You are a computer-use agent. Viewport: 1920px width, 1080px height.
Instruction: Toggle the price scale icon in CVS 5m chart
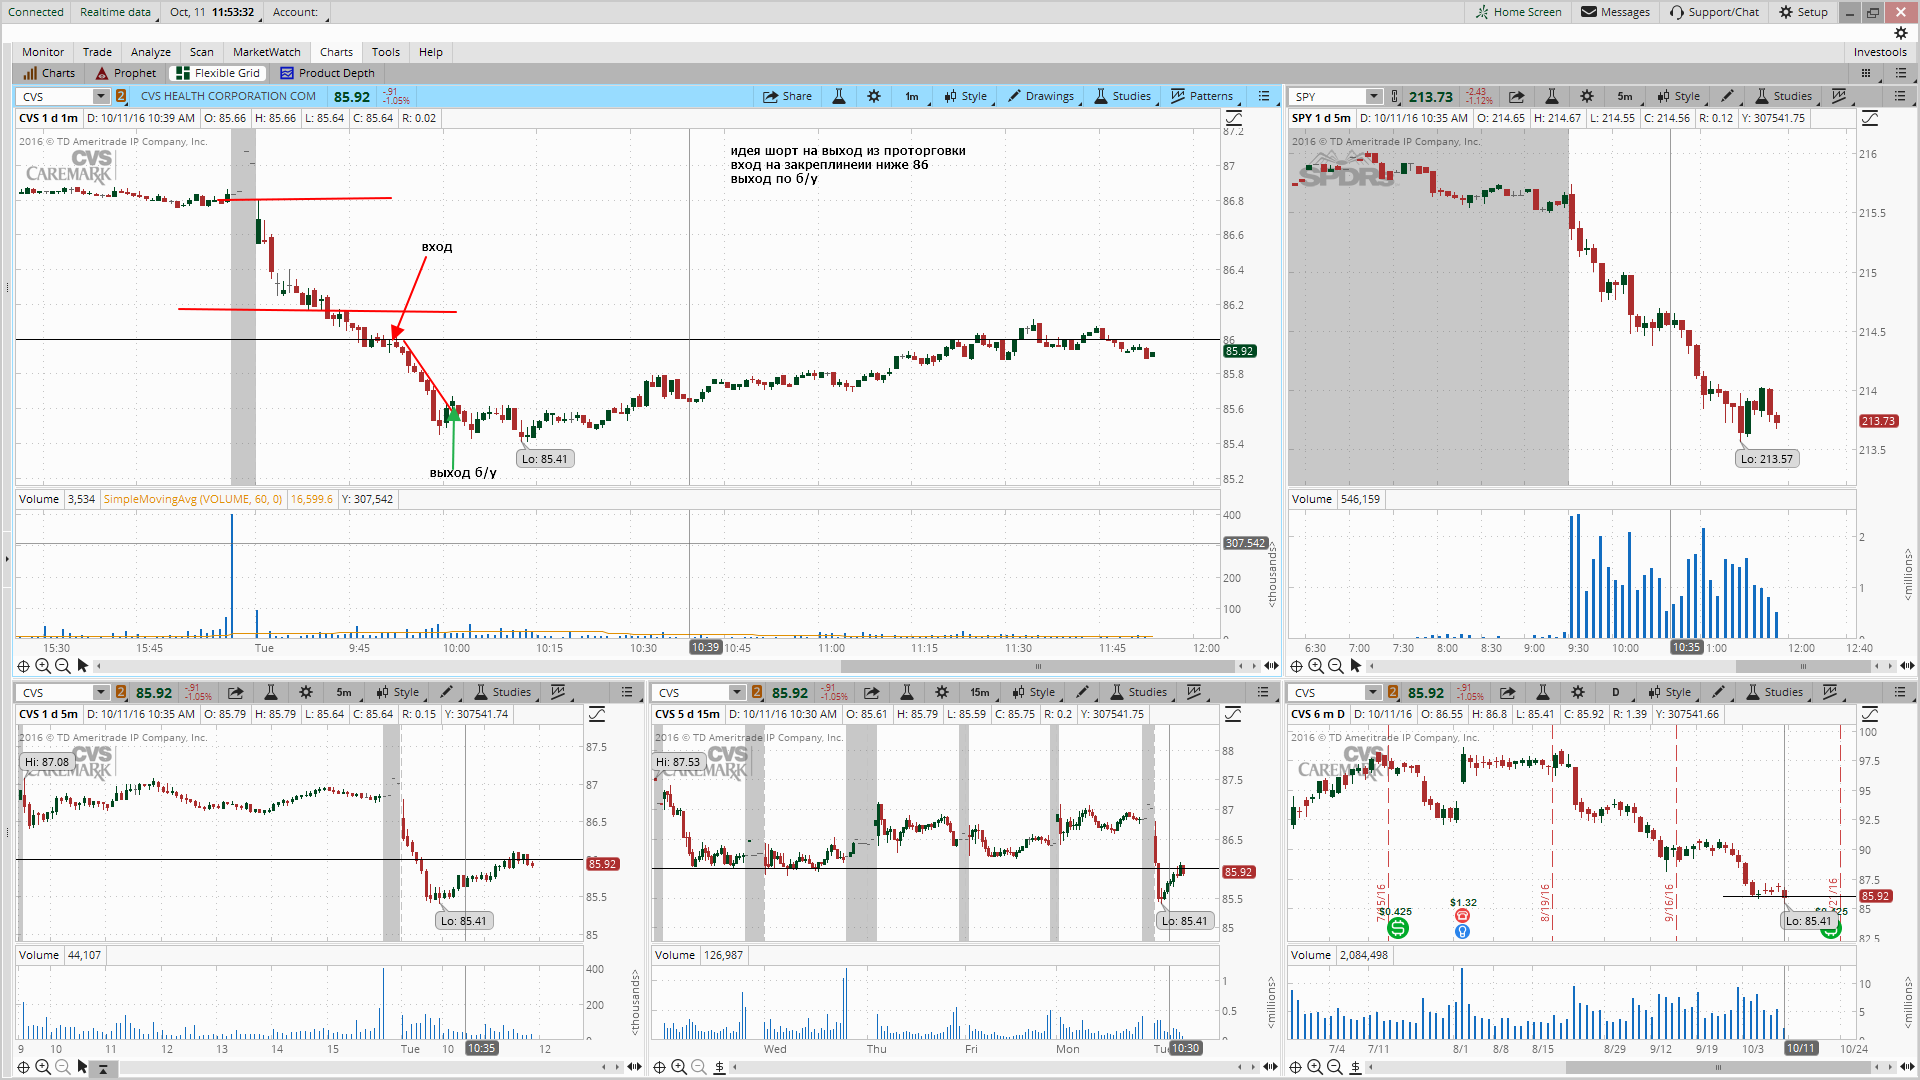[597, 714]
